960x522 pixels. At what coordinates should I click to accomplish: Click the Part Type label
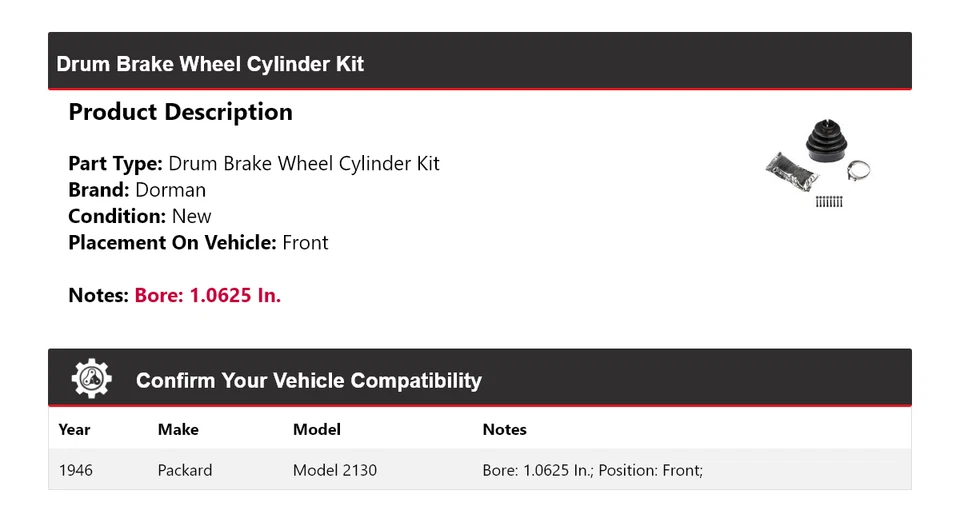(x=115, y=164)
